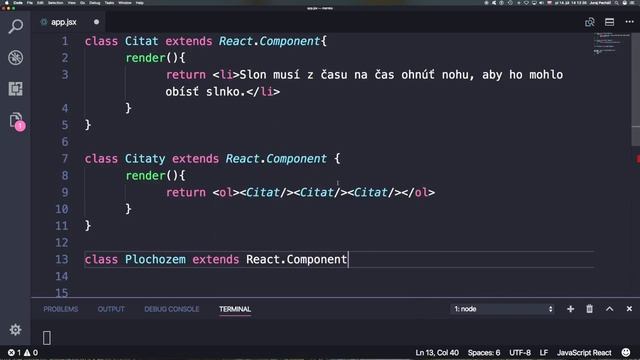This screenshot has width=640, height=360.
Task: Click the terminal cursor input area
Action: coord(47,338)
